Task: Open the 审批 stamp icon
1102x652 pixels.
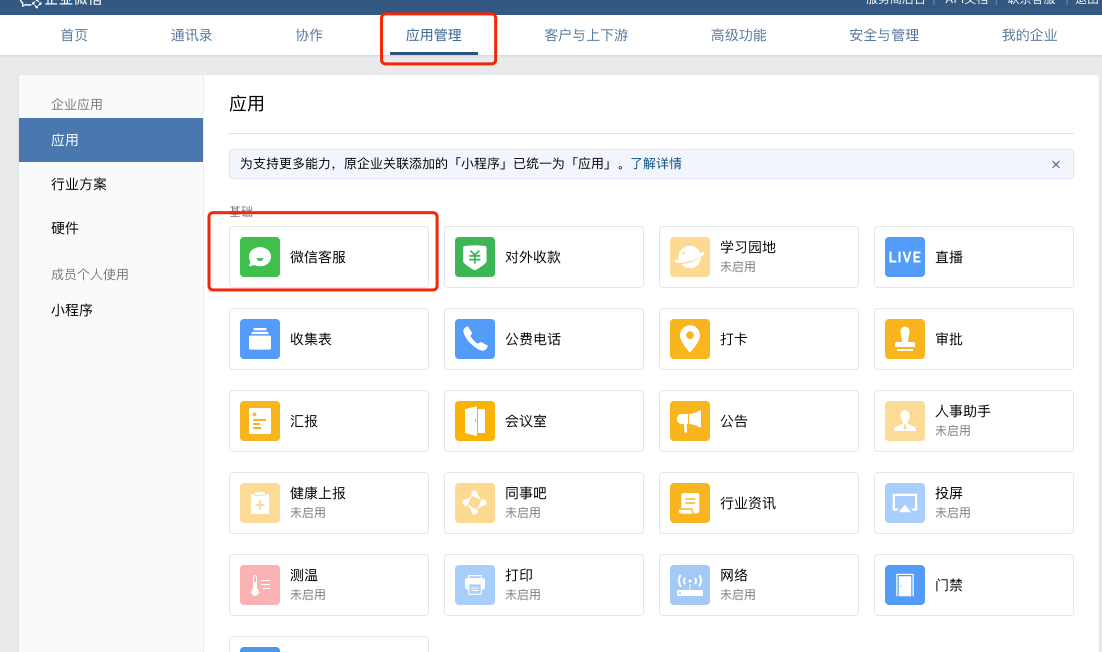Action: (905, 339)
